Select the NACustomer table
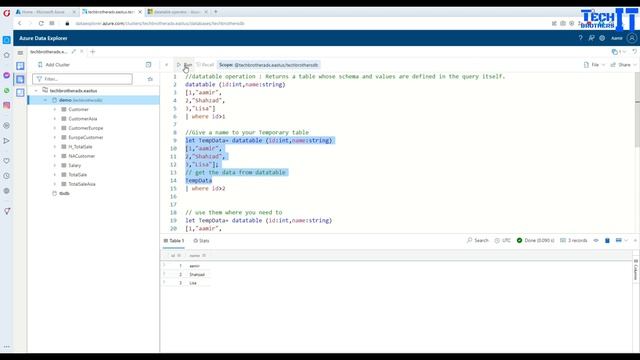This screenshot has width=640, height=360. [x=82, y=156]
